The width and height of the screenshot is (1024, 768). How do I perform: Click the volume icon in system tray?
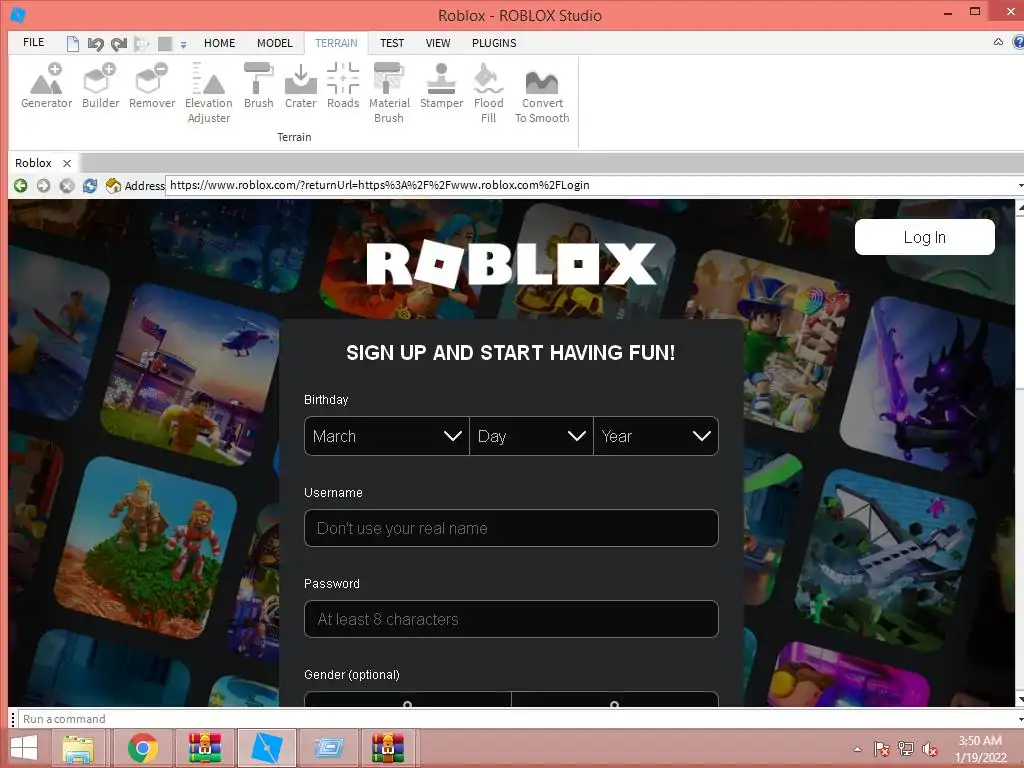(x=929, y=749)
